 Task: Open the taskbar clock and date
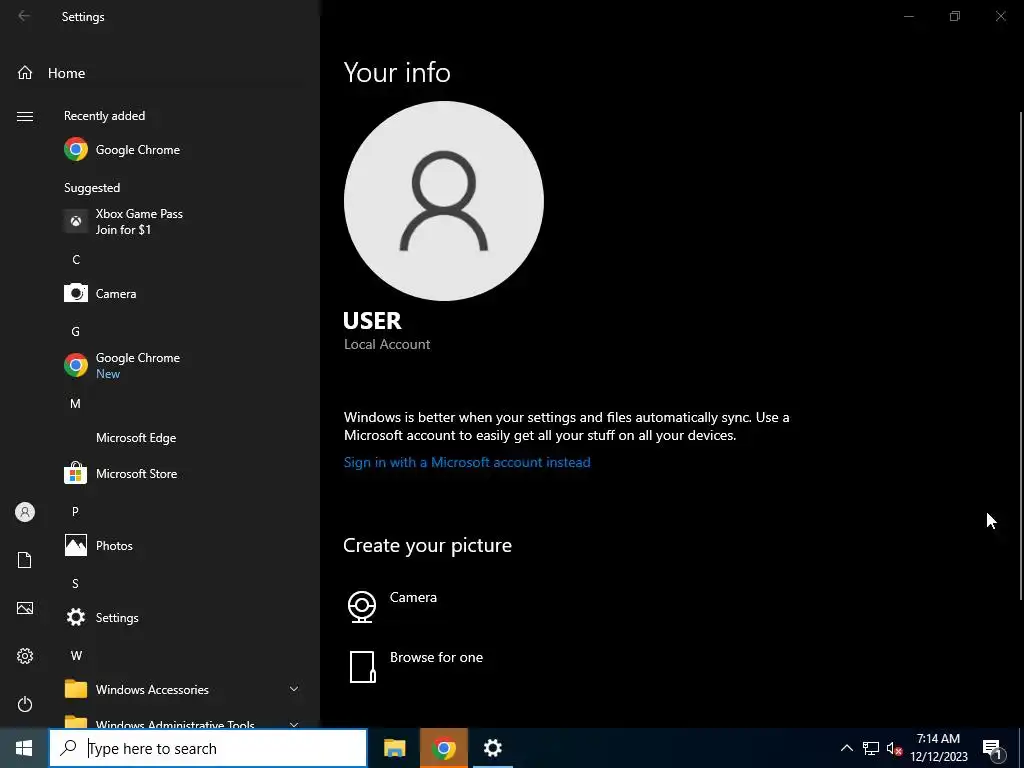coord(938,748)
